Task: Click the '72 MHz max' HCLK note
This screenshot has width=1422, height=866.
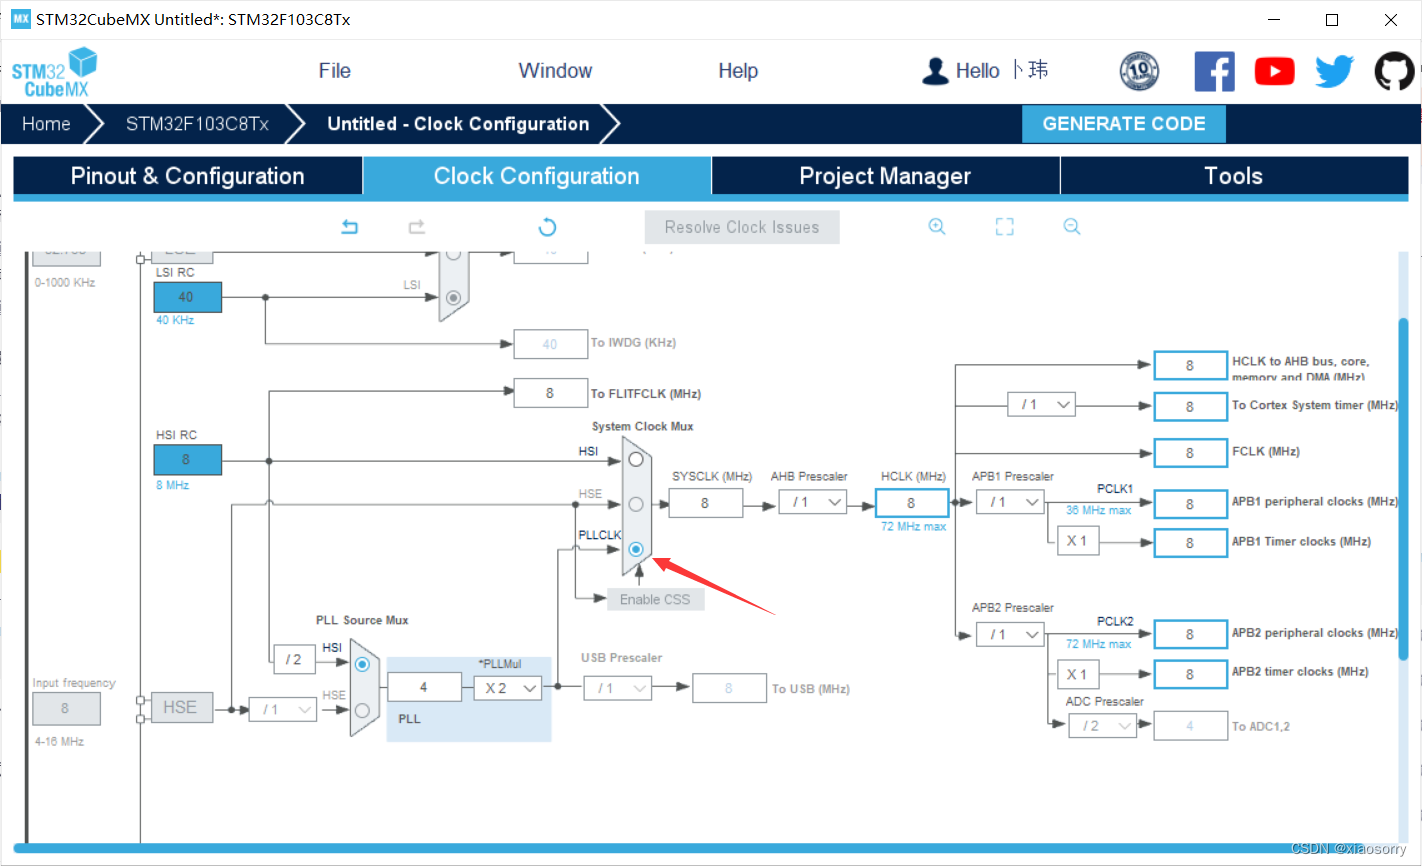Action: (x=913, y=527)
